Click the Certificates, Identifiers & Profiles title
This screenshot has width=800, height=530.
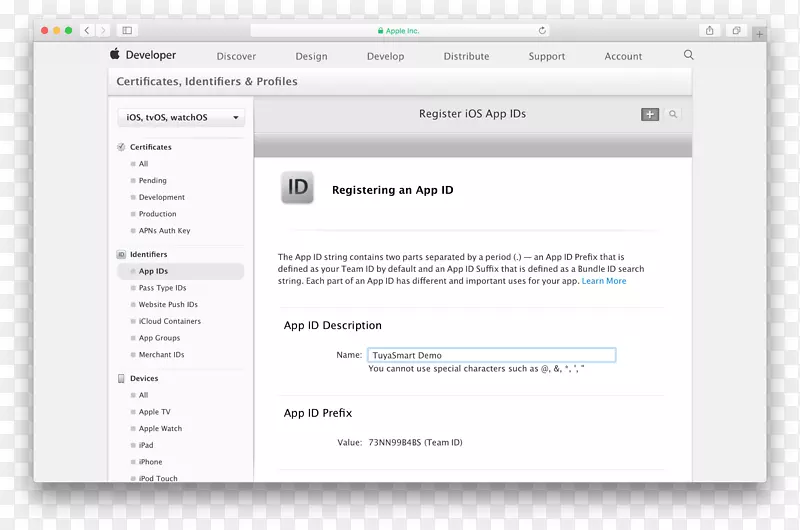pos(207,81)
